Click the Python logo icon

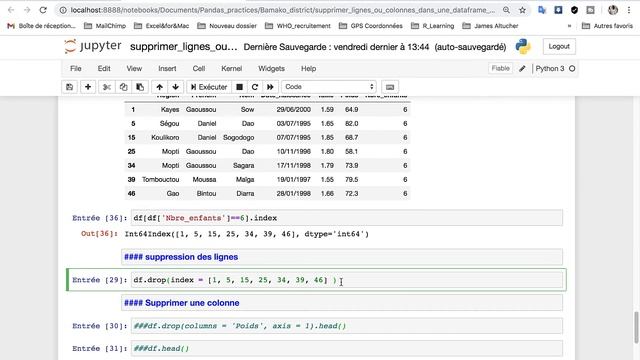(523, 47)
